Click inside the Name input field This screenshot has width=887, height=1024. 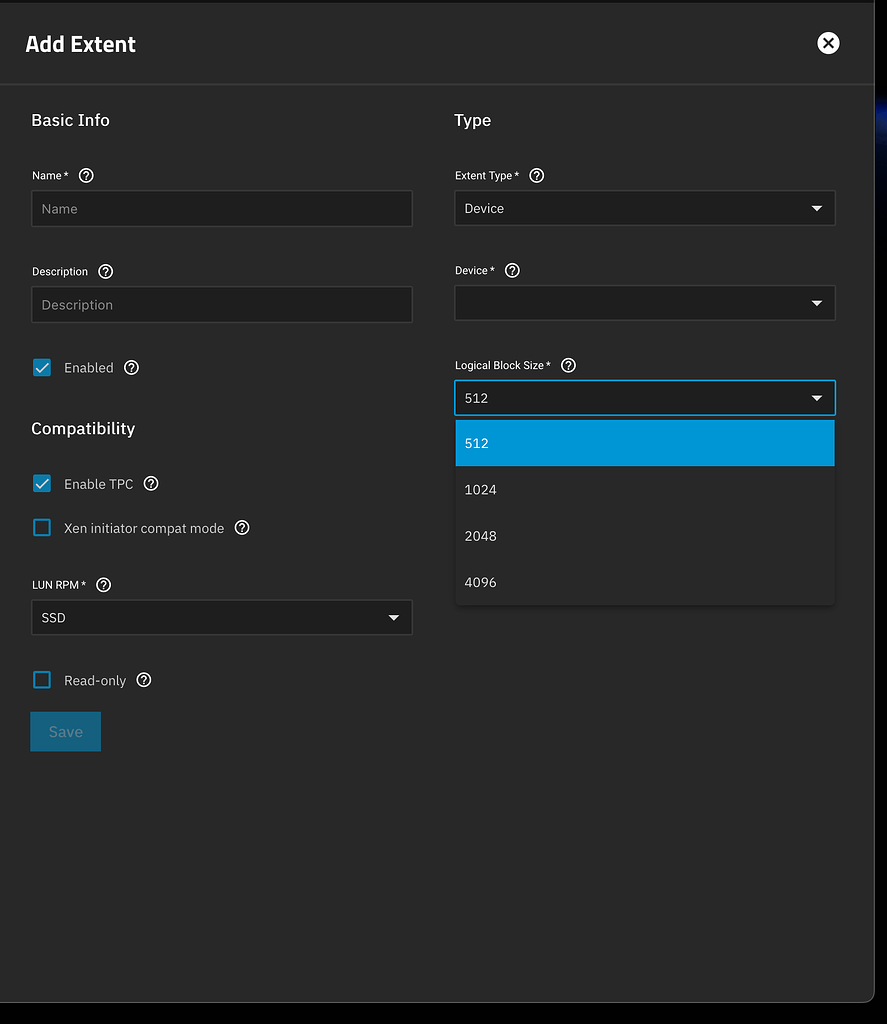[221, 209]
